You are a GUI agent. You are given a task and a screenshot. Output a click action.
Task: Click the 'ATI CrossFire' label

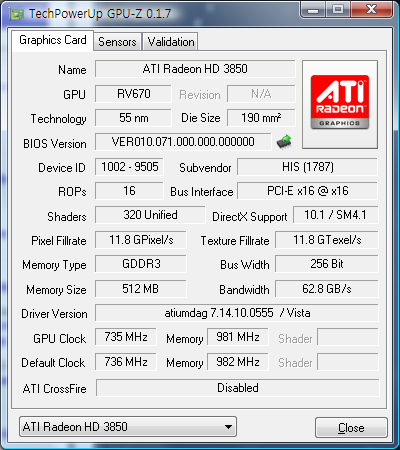pos(55,389)
